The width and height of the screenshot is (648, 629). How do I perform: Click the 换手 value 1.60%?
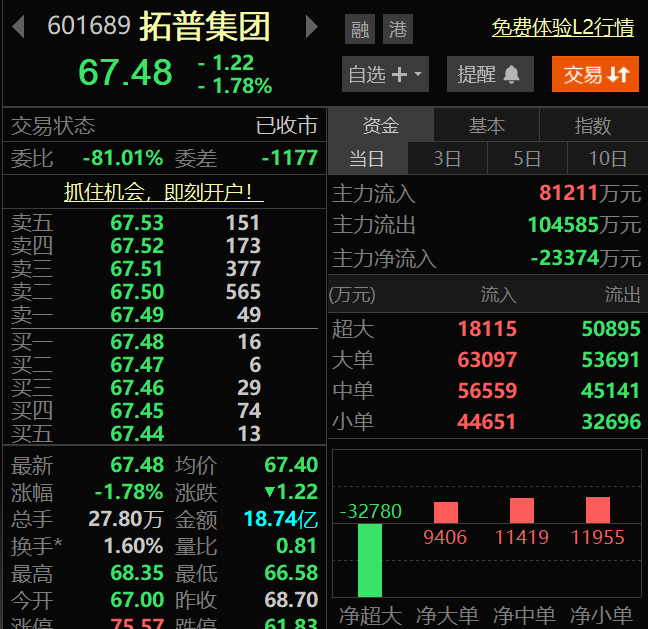pyautogui.click(x=133, y=546)
